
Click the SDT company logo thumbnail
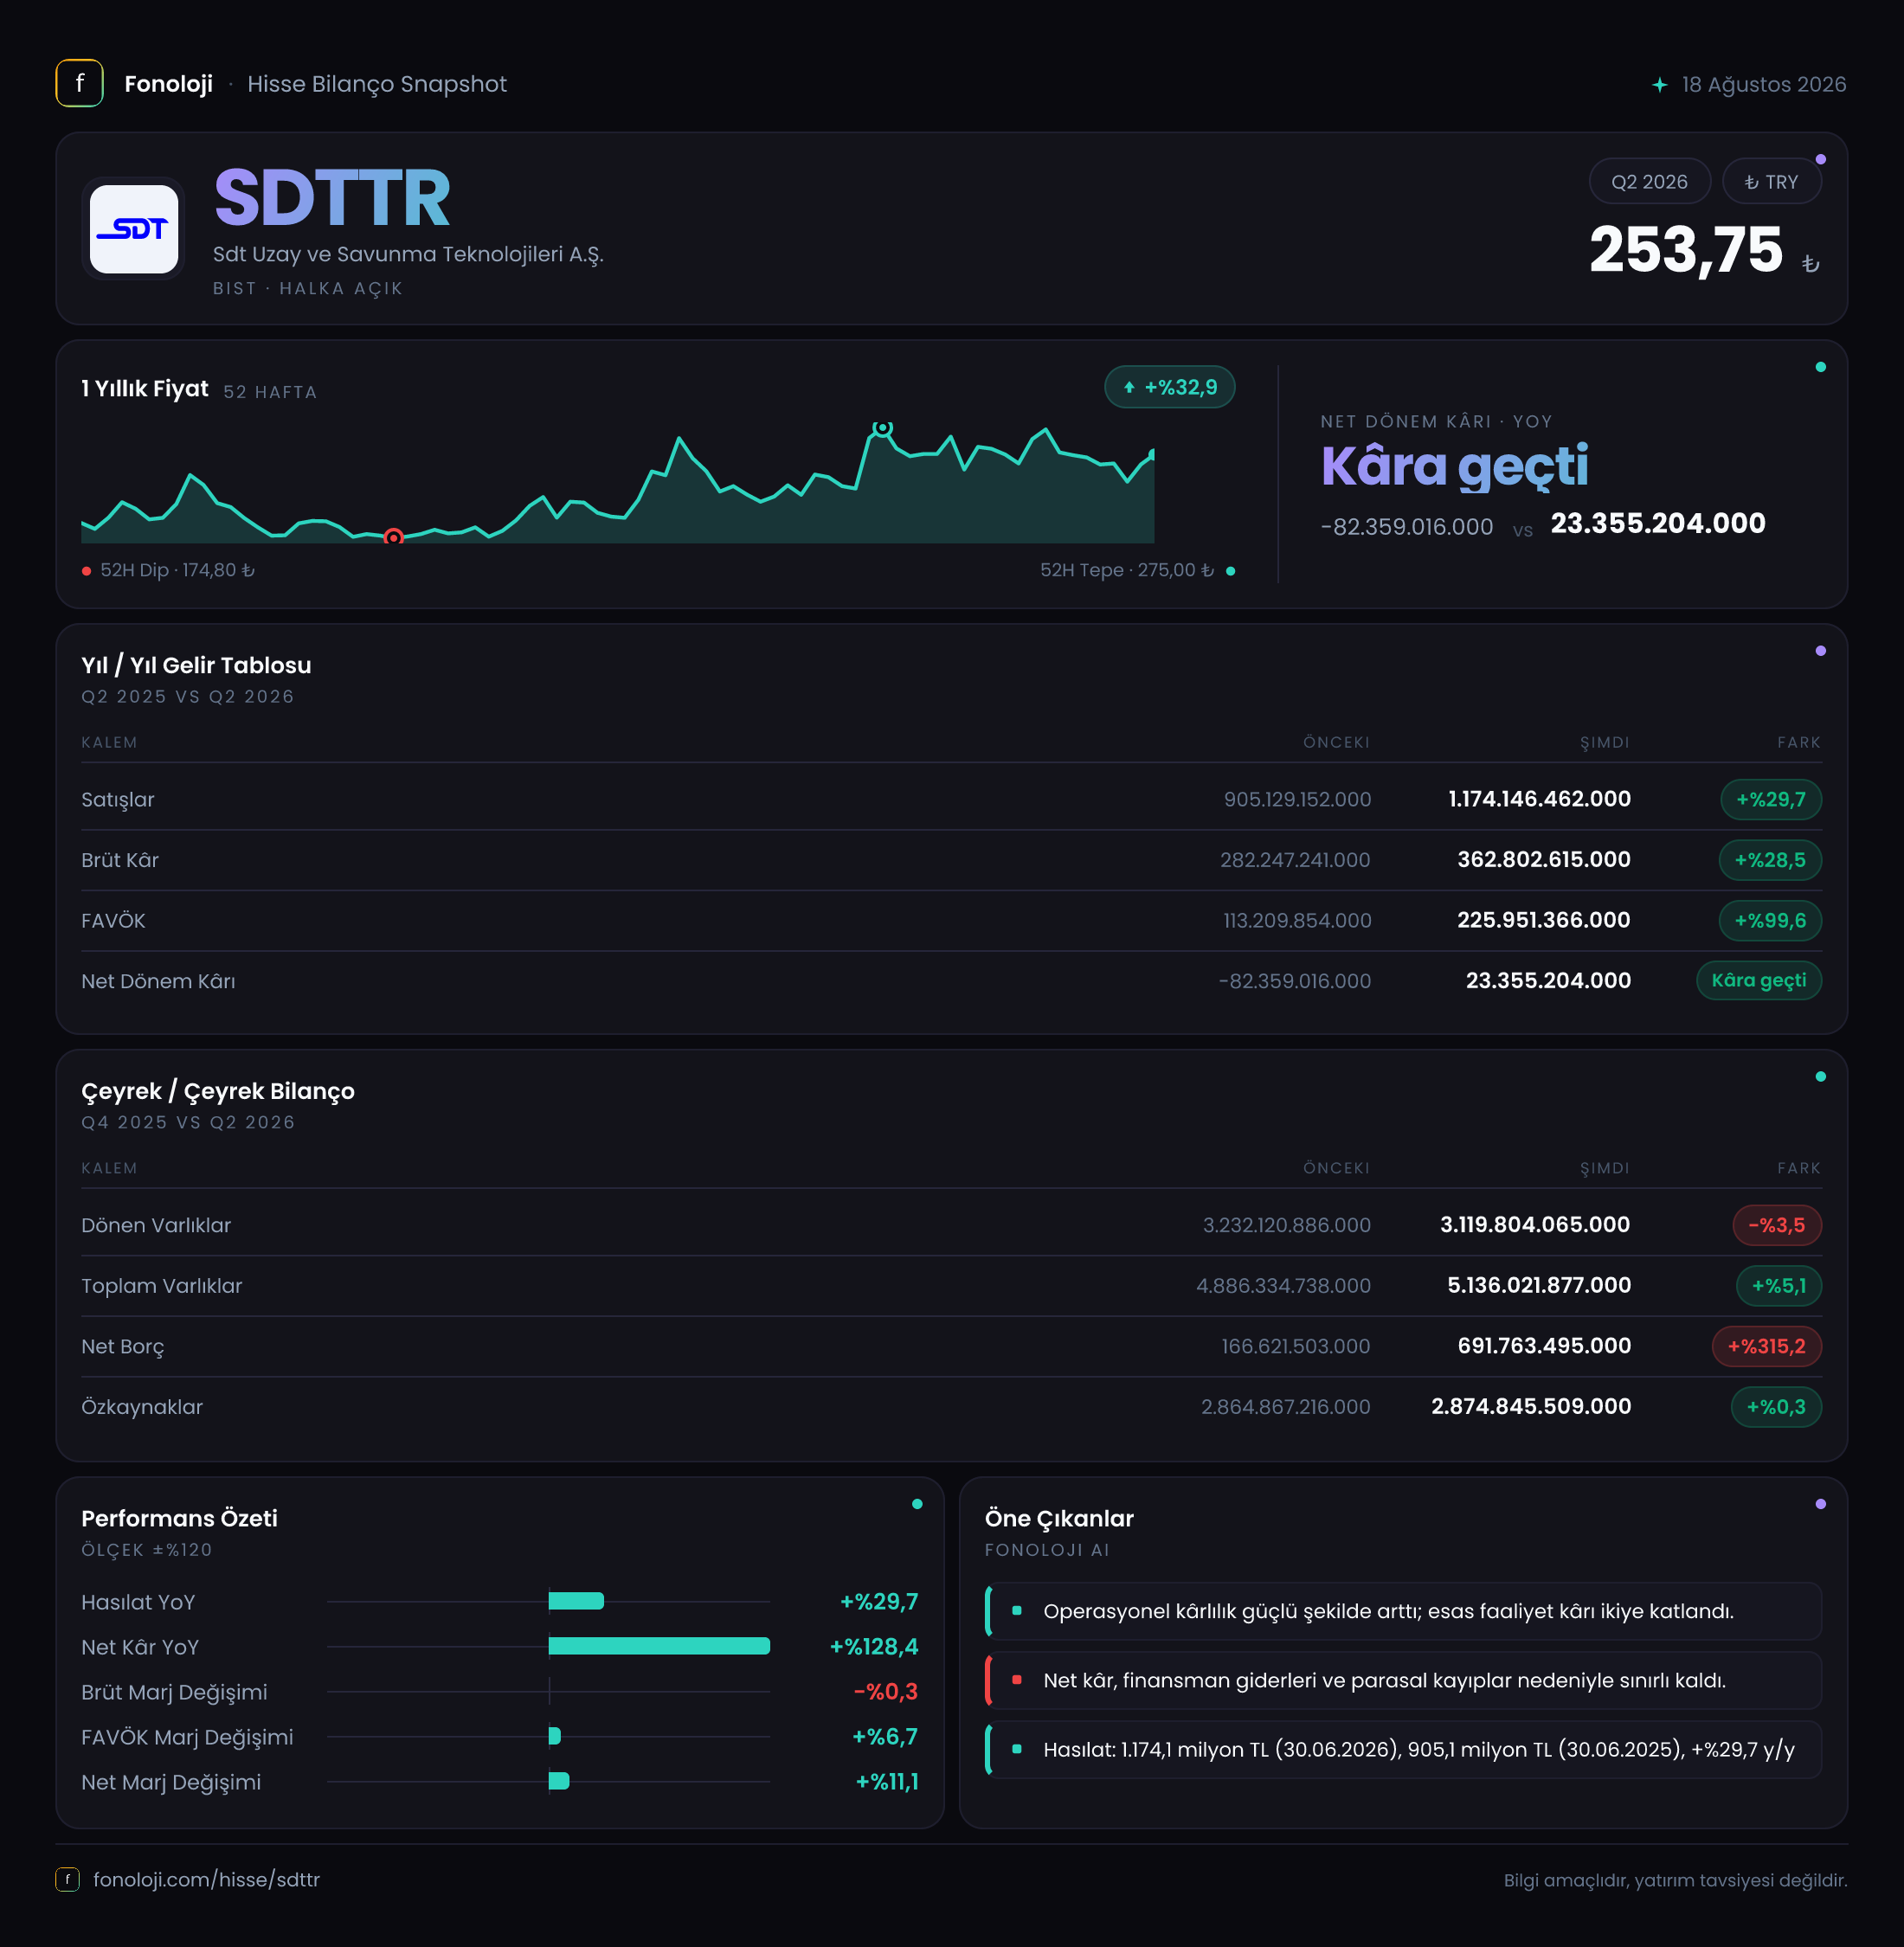click(x=134, y=229)
